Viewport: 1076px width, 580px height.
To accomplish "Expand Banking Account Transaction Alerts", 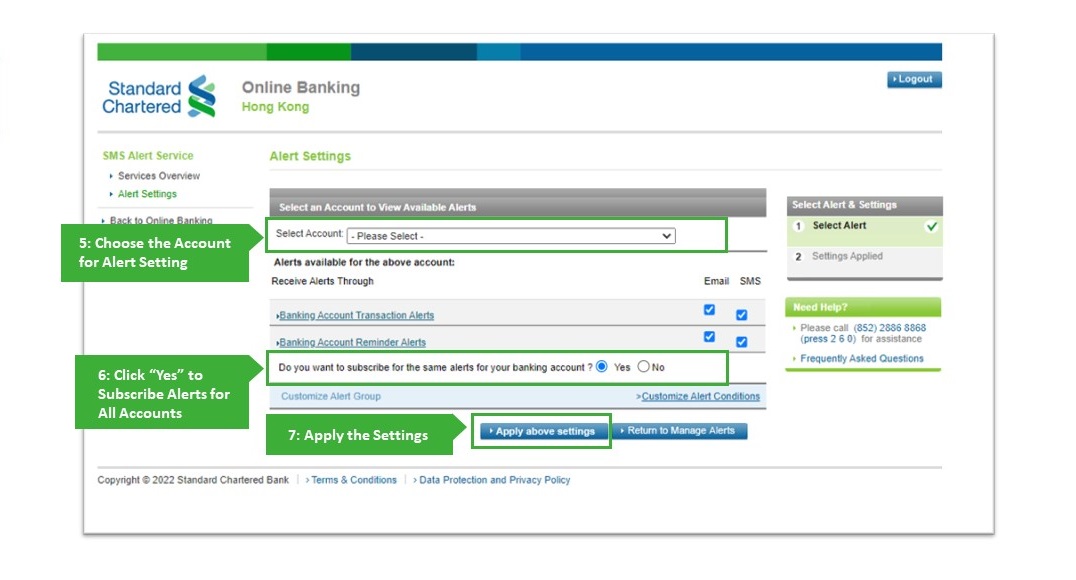I will click(x=356, y=316).
